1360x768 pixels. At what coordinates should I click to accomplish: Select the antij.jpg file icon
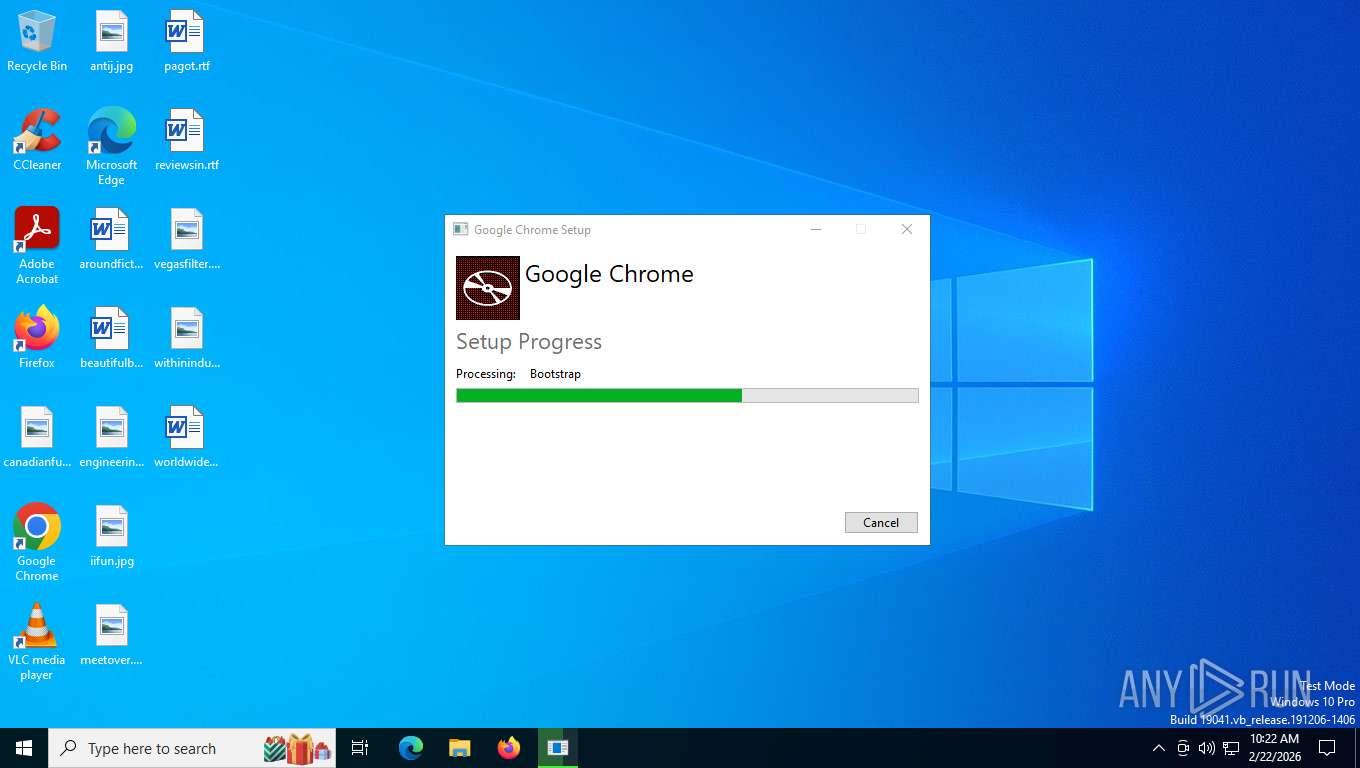(112, 42)
